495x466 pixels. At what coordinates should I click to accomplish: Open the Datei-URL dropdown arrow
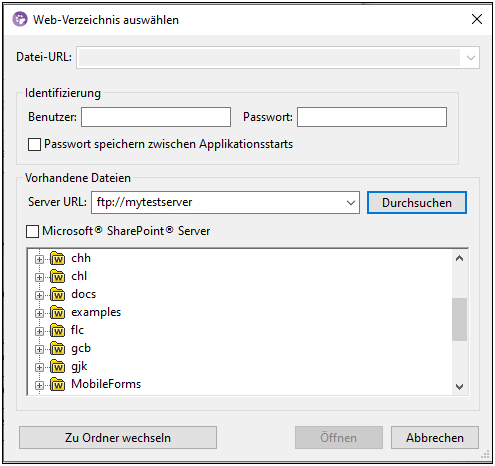(x=471, y=58)
